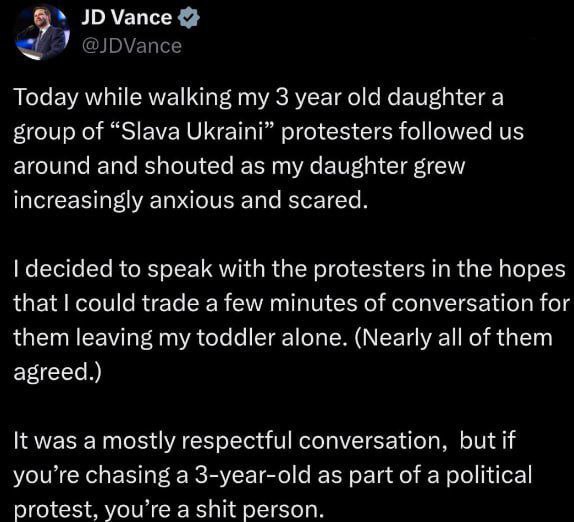Visit the @JDVance handle link
The height and width of the screenshot is (522, 574).
(x=131, y=46)
